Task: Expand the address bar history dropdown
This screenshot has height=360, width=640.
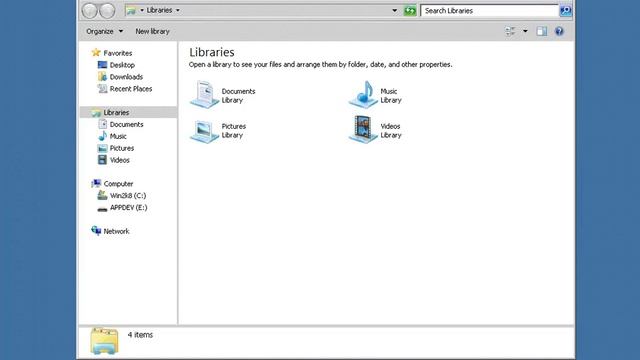Action: [x=395, y=11]
